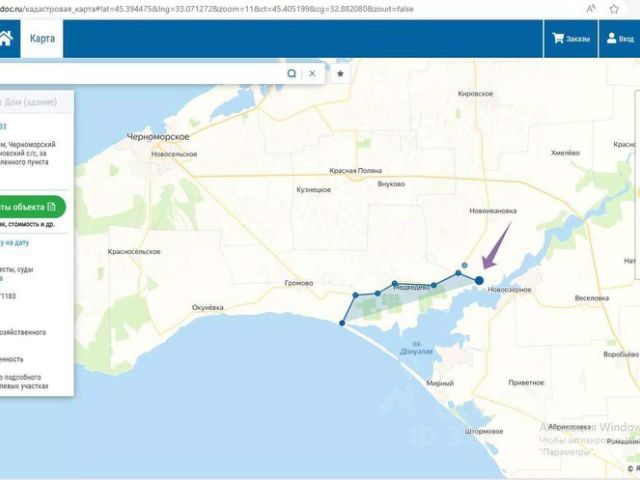Click the Черноморское label on map

point(158,137)
